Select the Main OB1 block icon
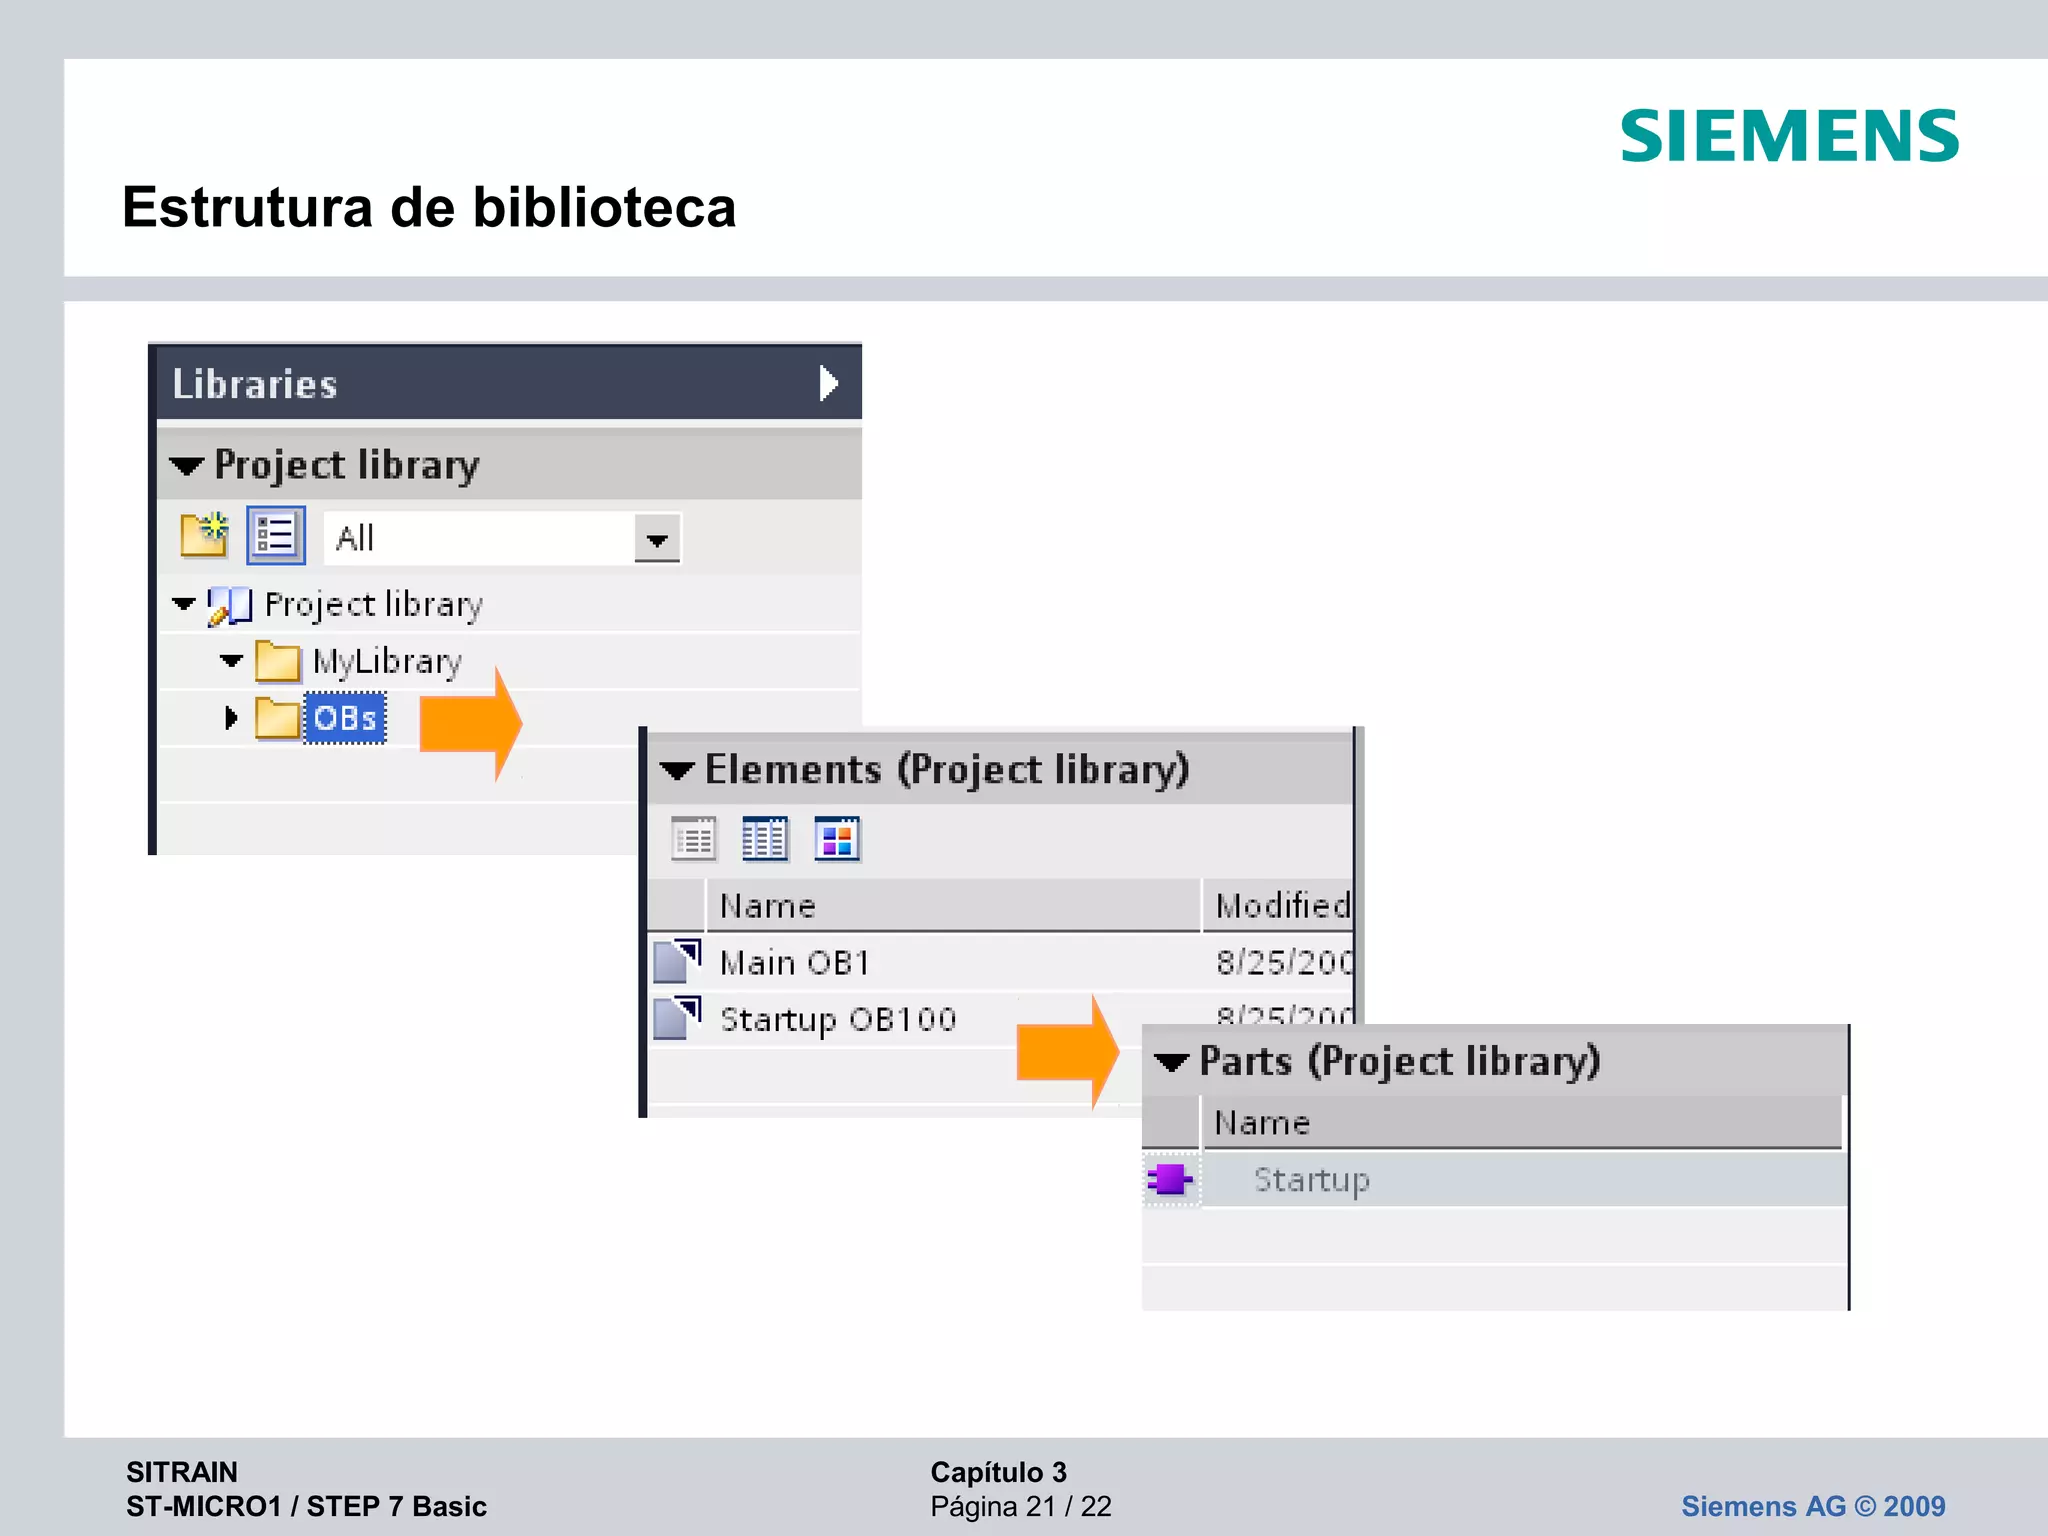The height and width of the screenshot is (1536, 2048). pos(677,961)
